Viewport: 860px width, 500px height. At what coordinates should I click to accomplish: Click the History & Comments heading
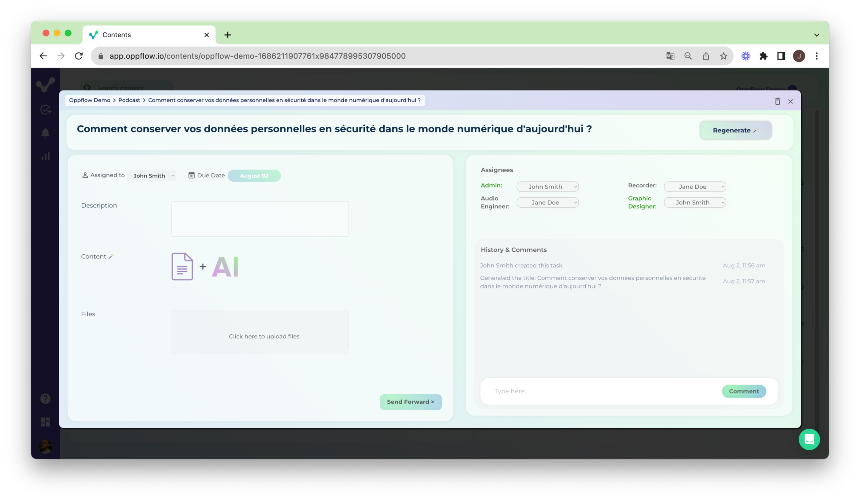pos(513,250)
